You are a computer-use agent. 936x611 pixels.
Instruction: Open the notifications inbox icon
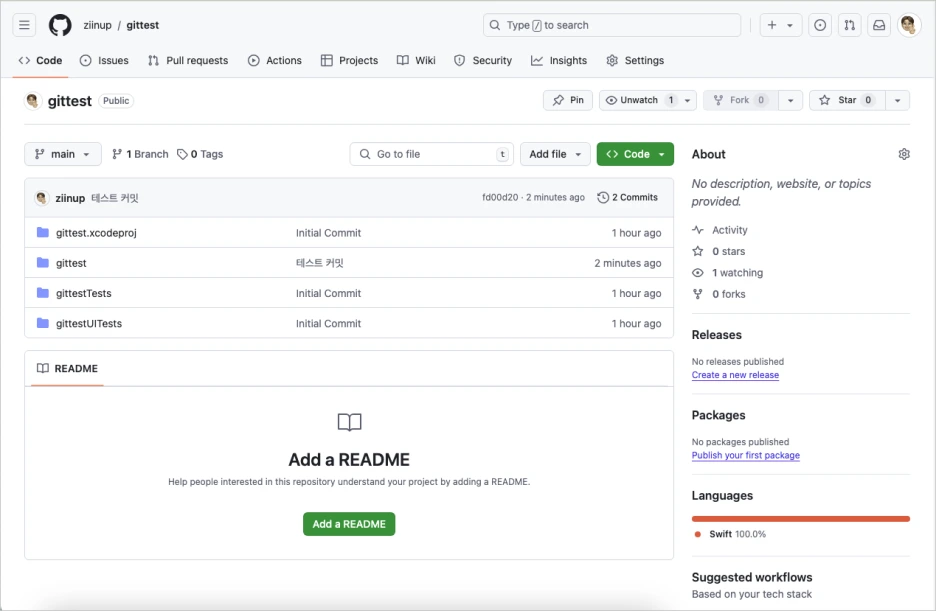click(x=879, y=25)
